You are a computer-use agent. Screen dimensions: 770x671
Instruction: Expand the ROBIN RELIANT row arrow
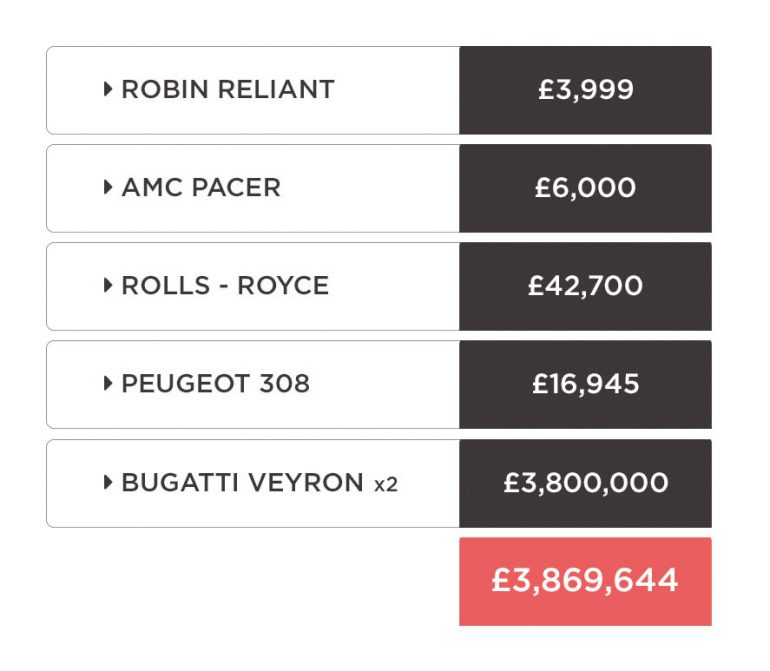pyautogui.click(x=108, y=90)
